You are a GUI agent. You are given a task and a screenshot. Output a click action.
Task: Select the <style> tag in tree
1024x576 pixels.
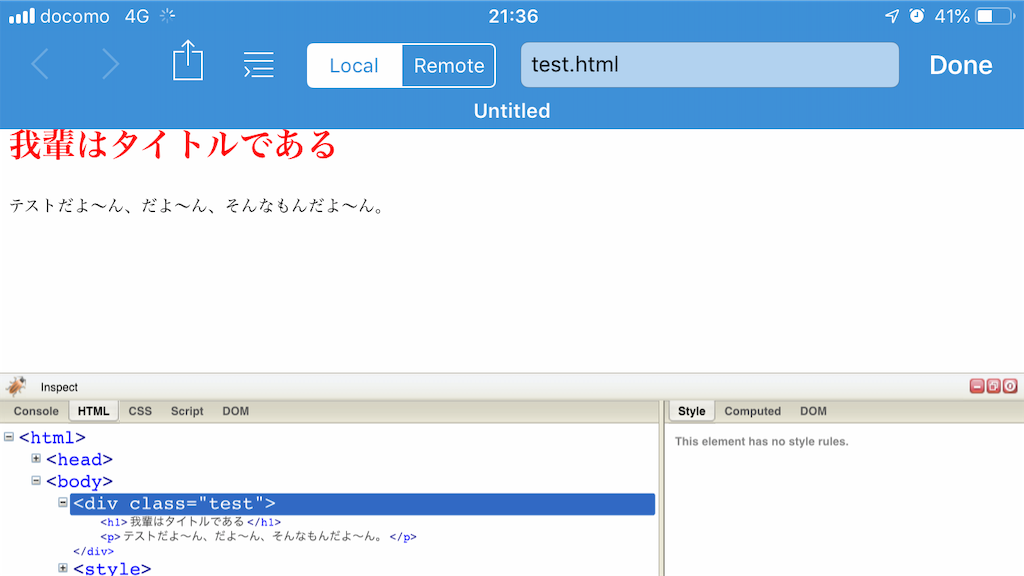pyautogui.click(x=112, y=568)
